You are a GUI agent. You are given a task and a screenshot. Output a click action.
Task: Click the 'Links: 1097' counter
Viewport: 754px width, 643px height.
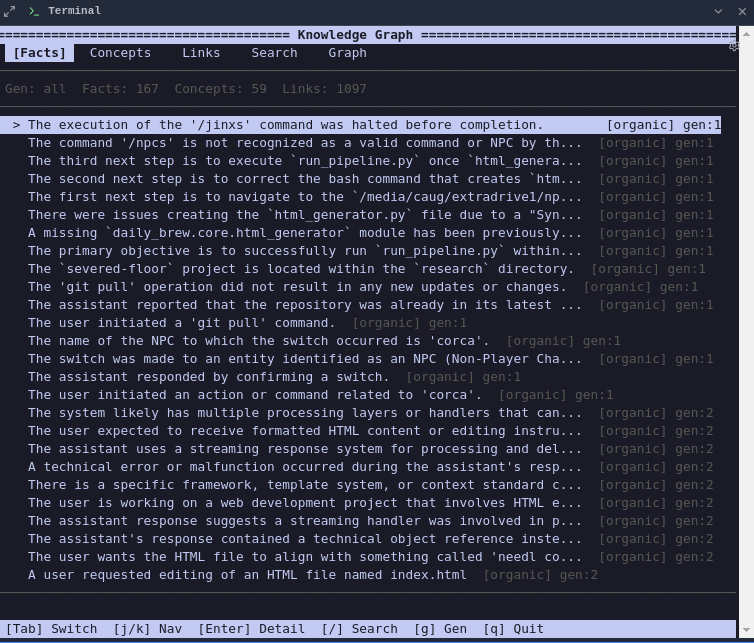324,89
